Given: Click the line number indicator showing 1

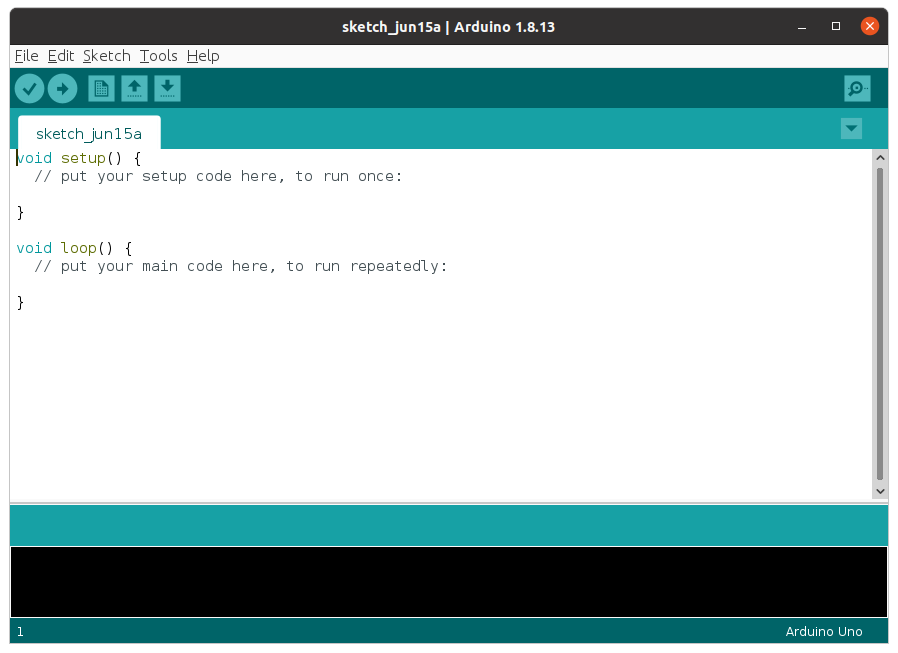Looking at the screenshot, I should [20, 631].
